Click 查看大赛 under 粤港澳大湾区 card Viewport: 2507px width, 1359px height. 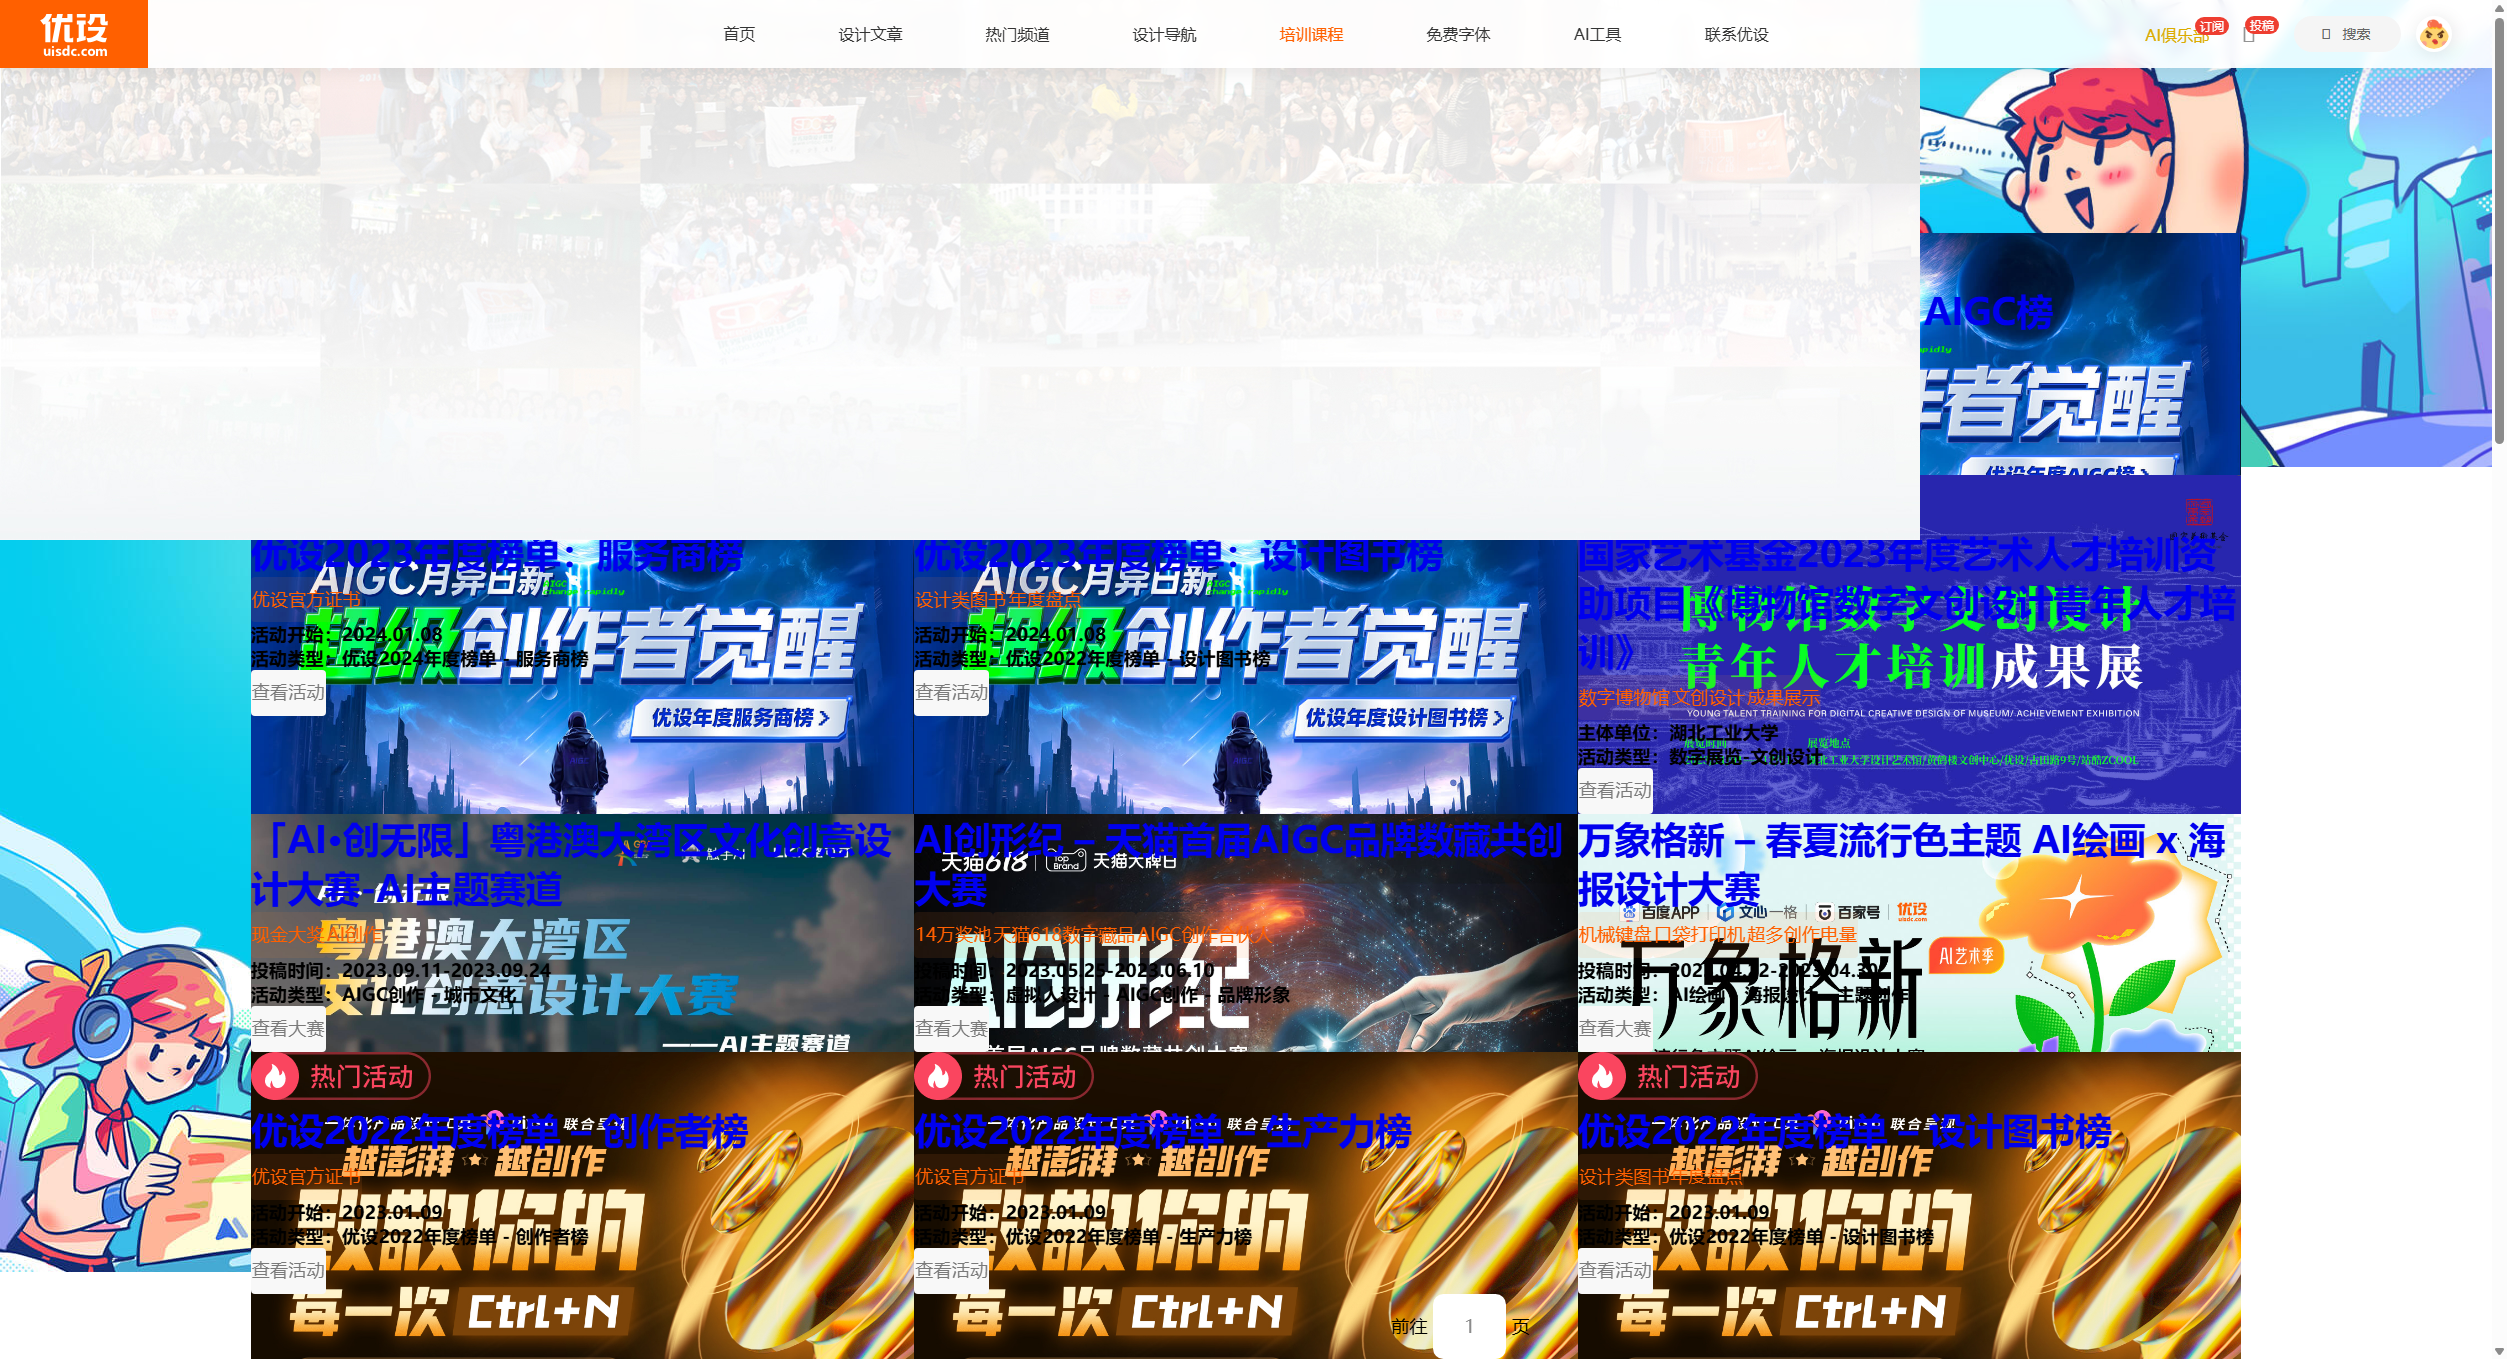pos(288,1028)
